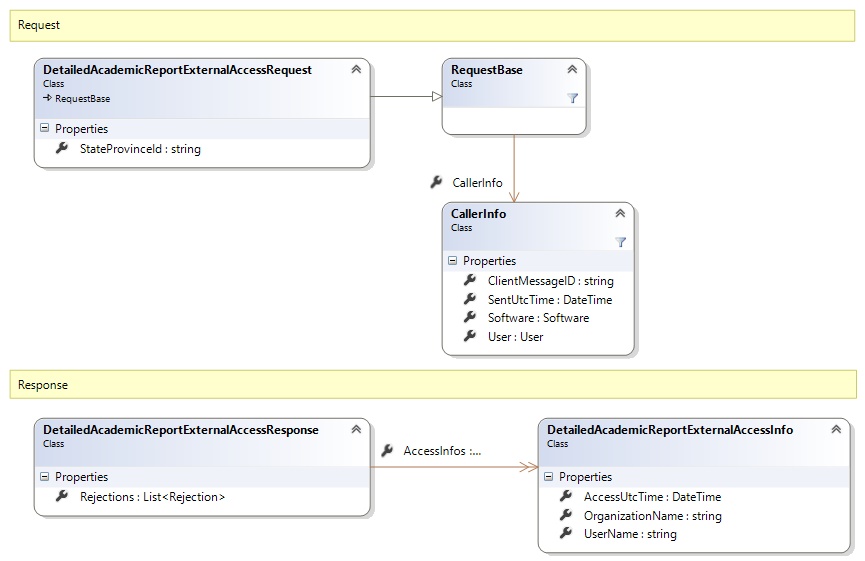The image size is (865, 561).
Task: Click wrench icon on AccessInfos association label
Action: [387, 451]
